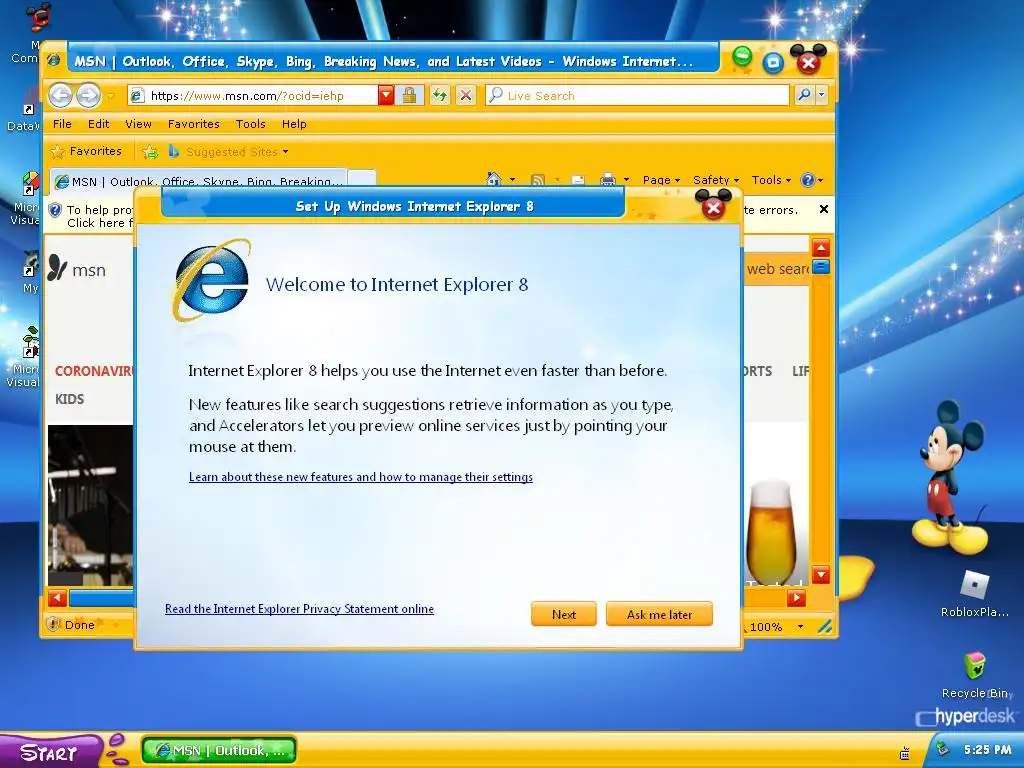
Task: Open the Start menu
Action: 51,752
